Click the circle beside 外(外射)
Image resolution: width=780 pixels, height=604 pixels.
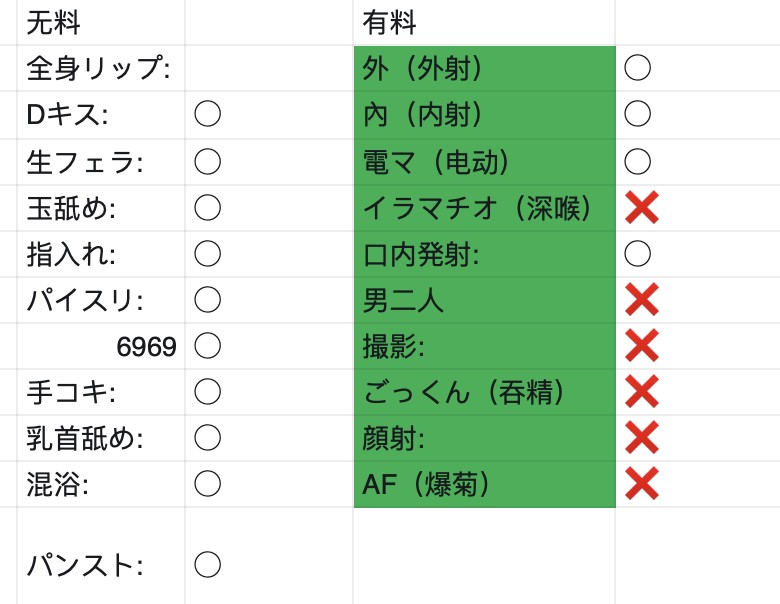637,68
